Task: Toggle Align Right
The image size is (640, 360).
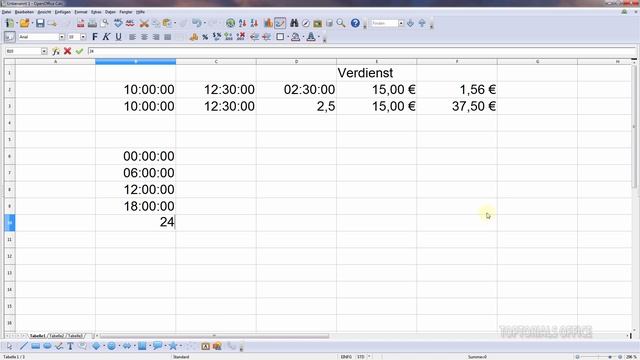Action: 156,37
